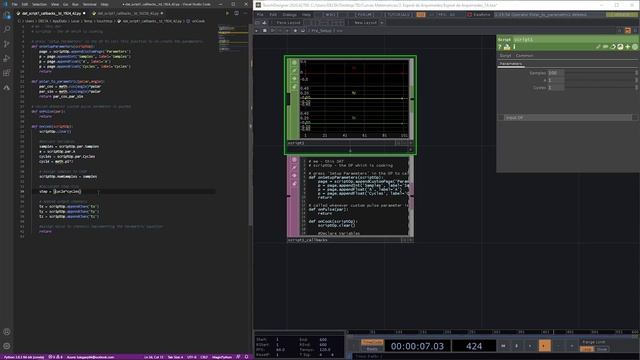This screenshot has width=640, height=360.
Task: Click the Wiki button in TouchDesigner
Action: click(x=330, y=15)
